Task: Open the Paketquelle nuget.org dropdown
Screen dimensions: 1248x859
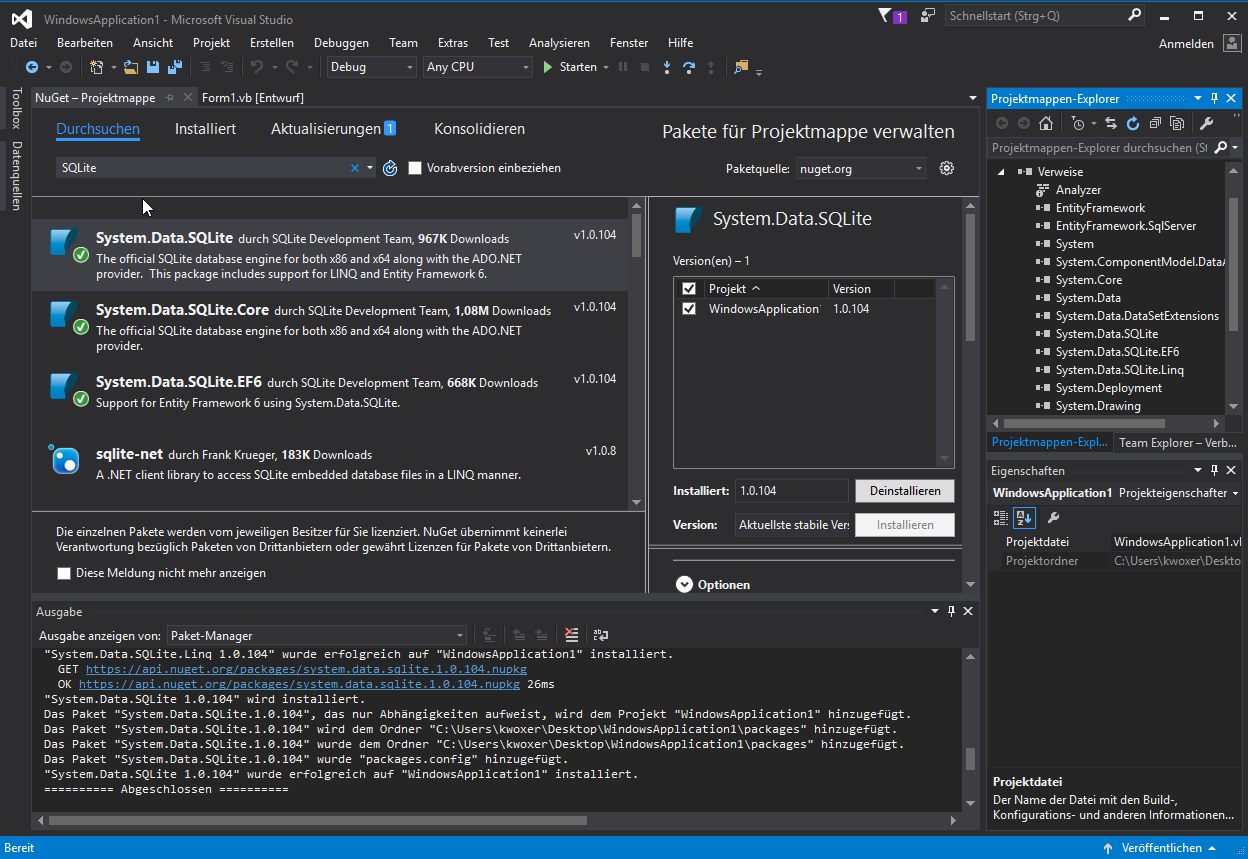Action: pyautogui.click(x=861, y=169)
